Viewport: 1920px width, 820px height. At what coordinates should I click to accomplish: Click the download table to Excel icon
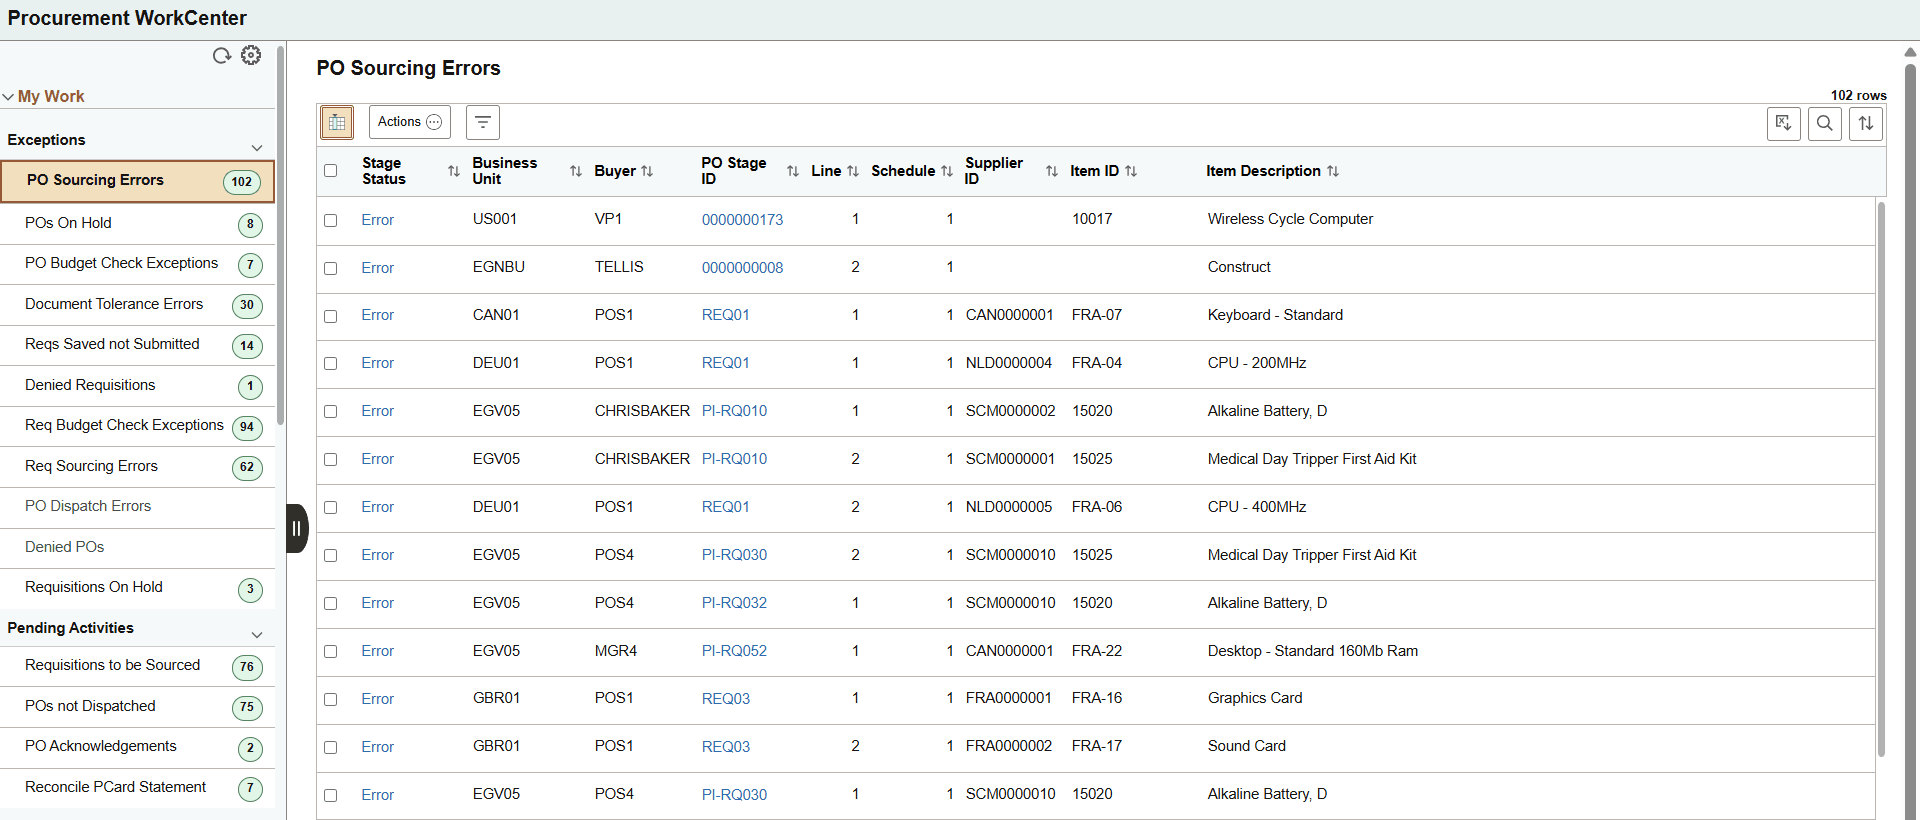coord(1783,123)
